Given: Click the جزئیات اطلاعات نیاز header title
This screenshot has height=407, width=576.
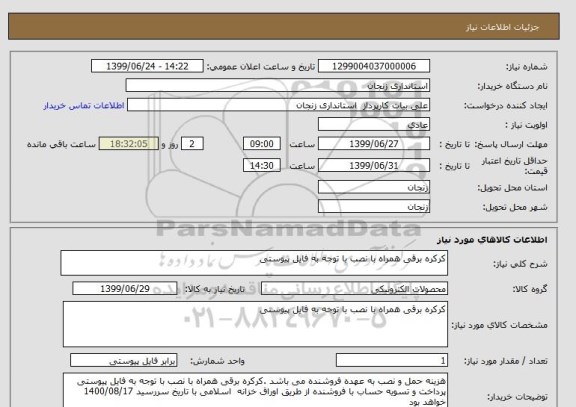Looking at the screenshot, I should pyautogui.click(x=502, y=28).
